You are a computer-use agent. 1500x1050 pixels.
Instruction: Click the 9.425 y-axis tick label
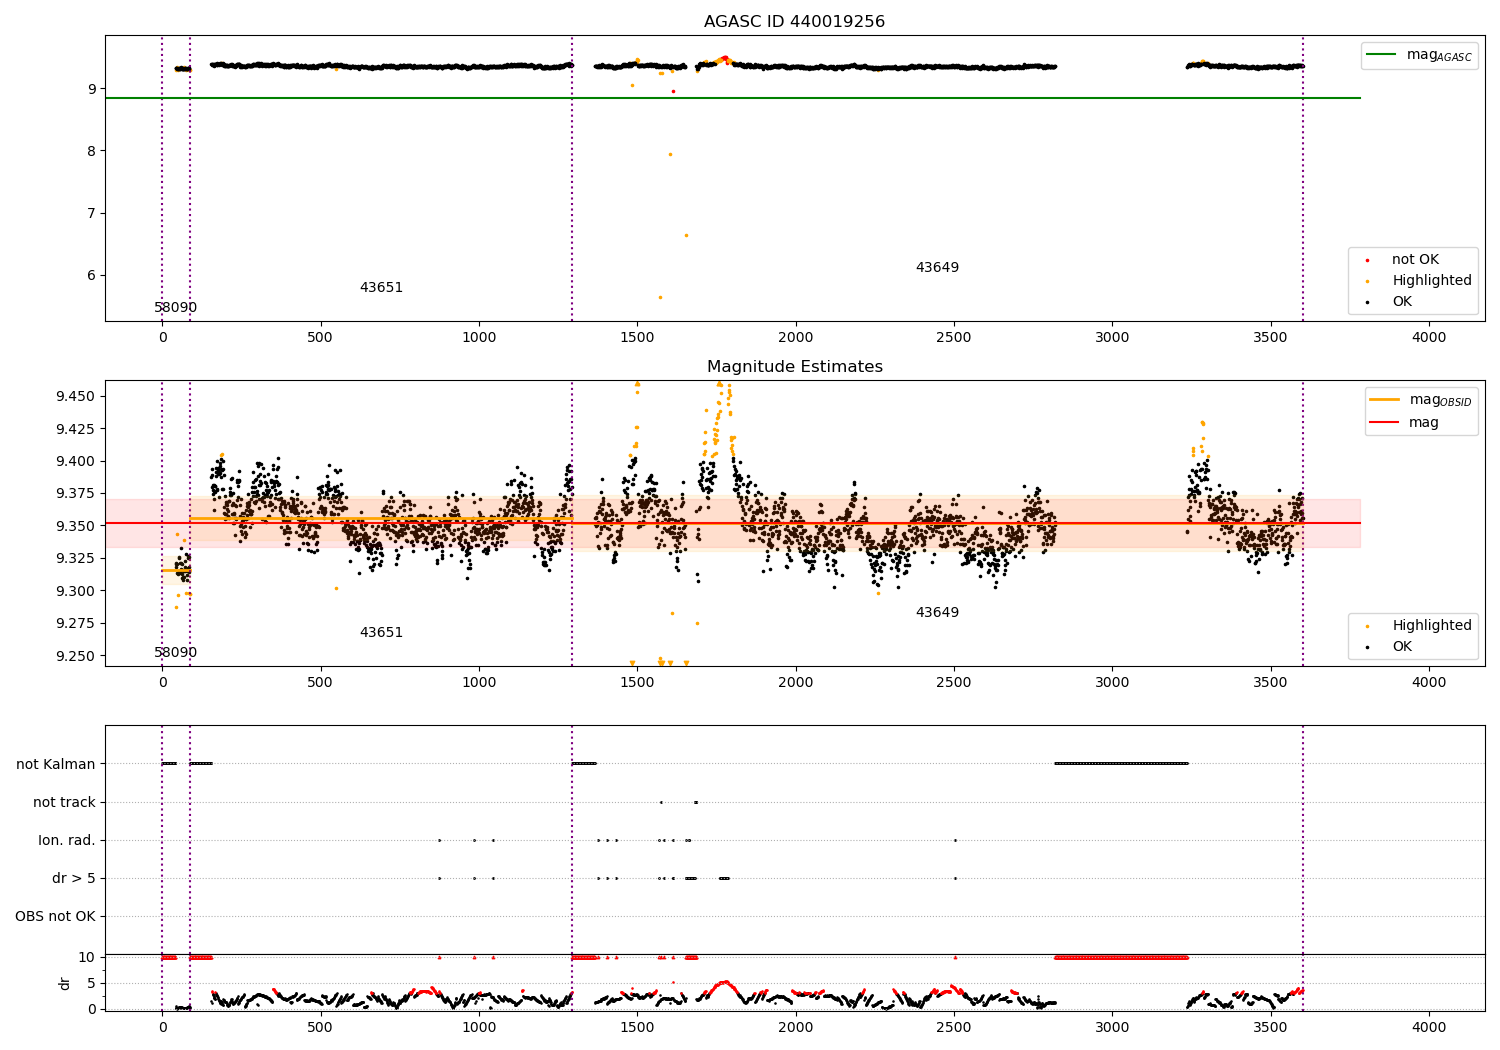pos(76,429)
